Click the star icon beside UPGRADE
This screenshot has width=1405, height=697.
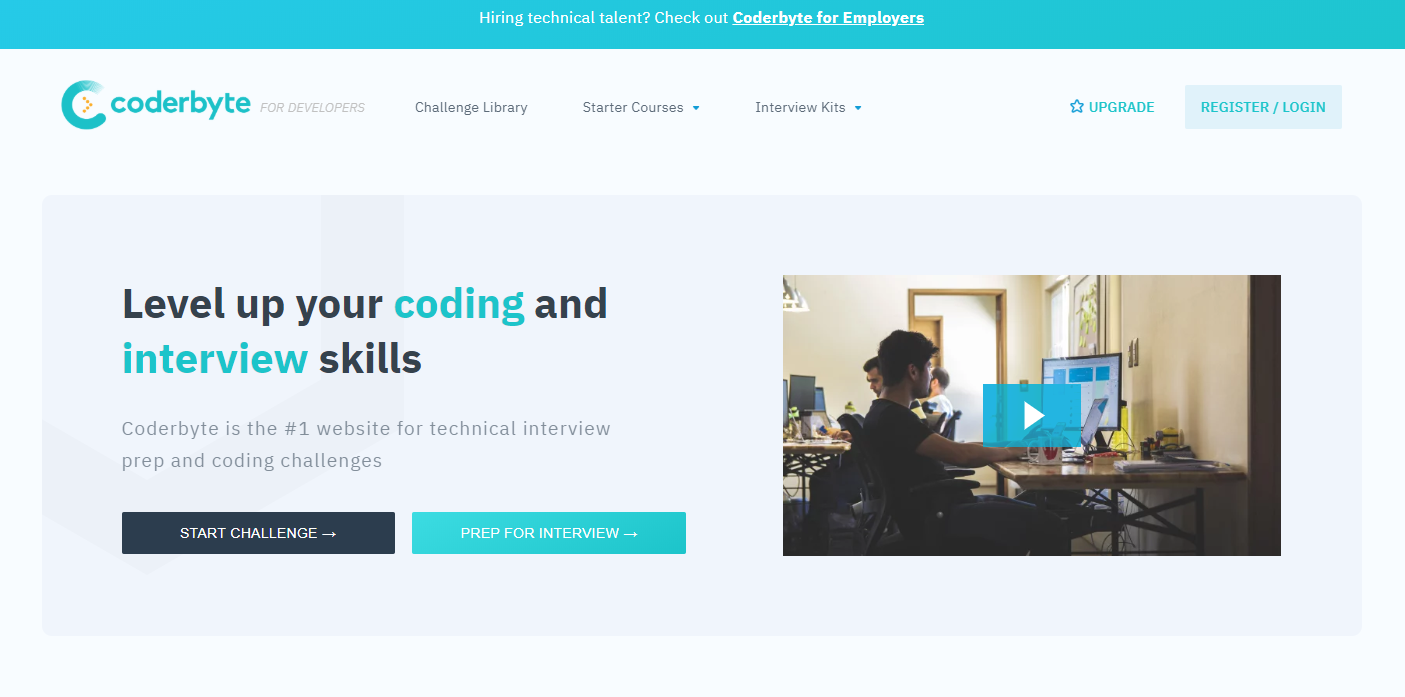coord(1076,105)
